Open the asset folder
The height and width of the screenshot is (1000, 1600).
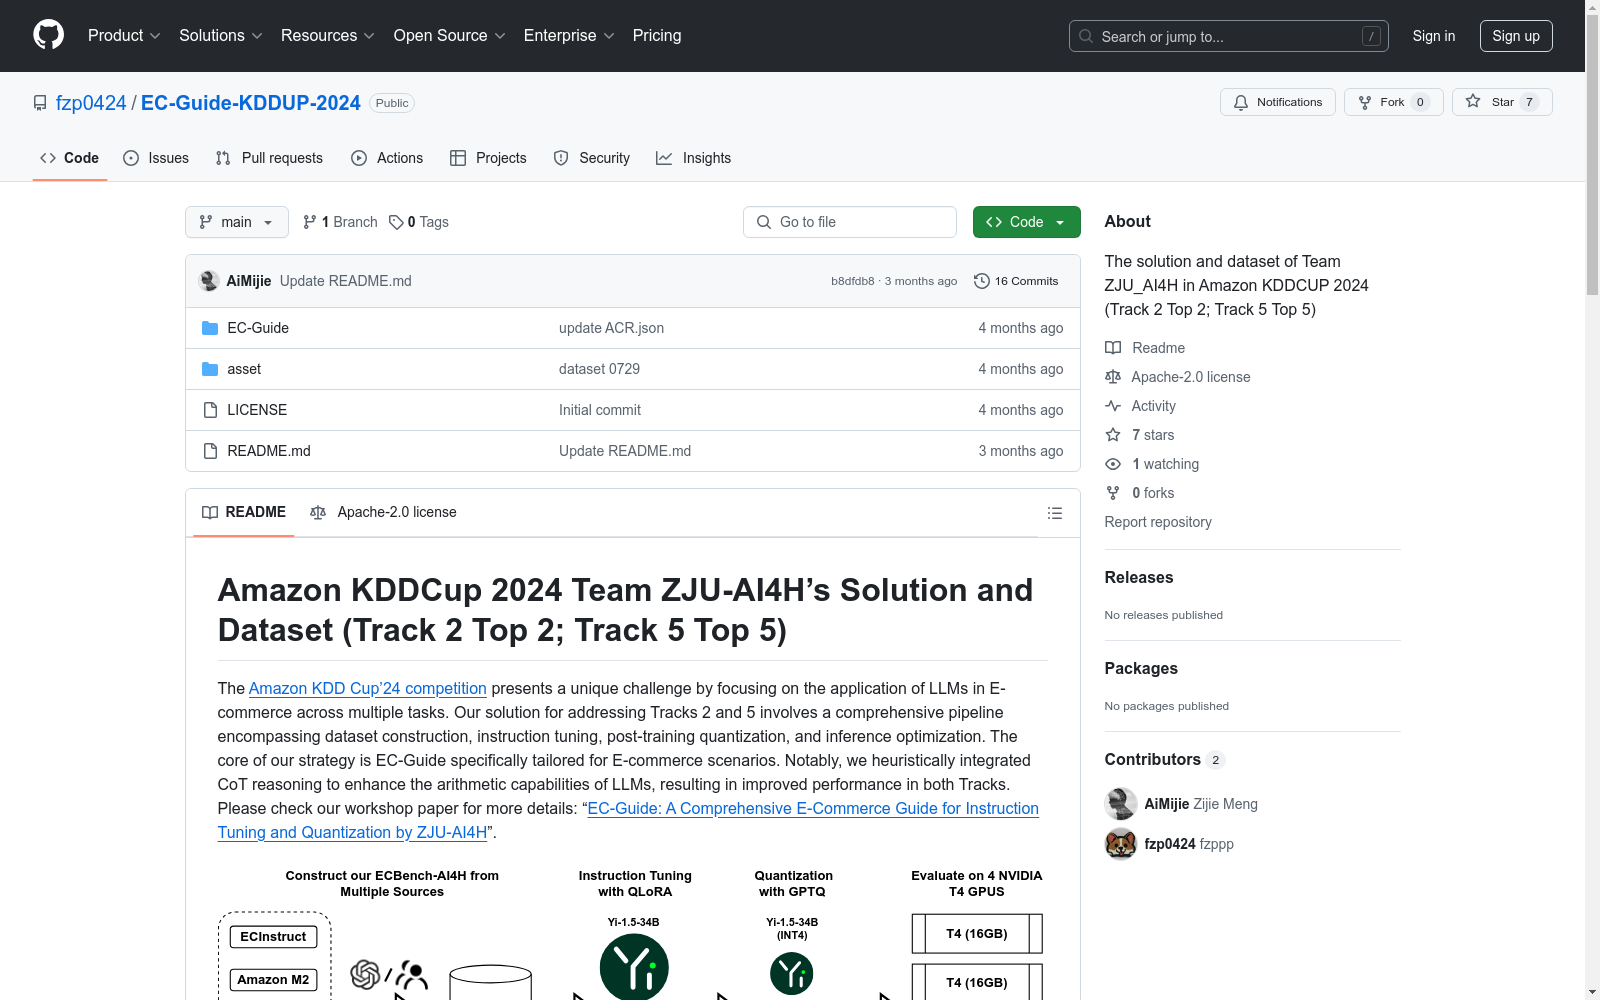click(x=244, y=369)
